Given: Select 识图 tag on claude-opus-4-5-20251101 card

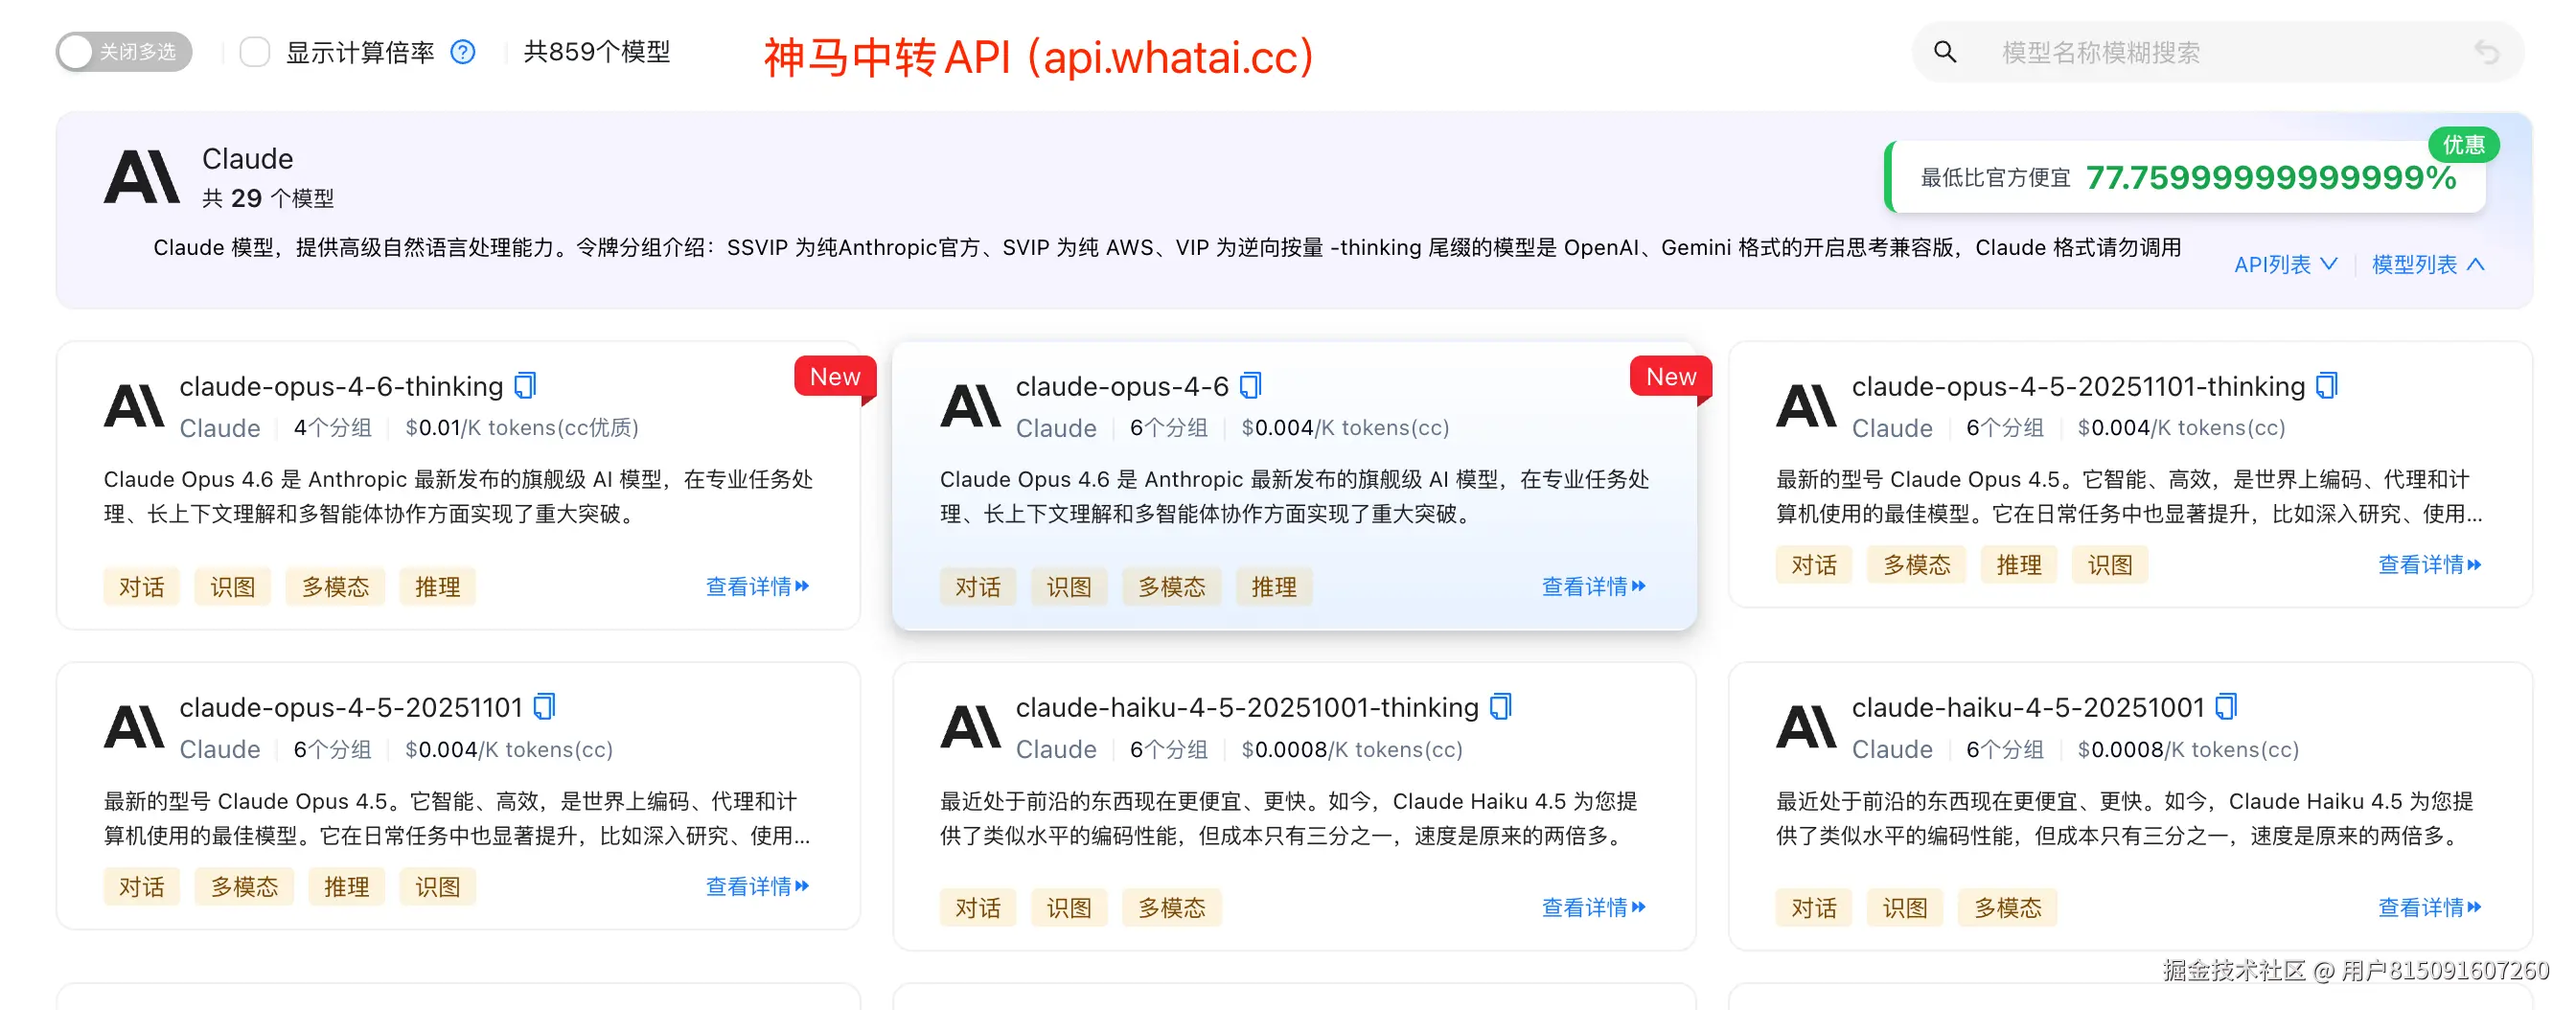Looking at the screenshot, I should [x=437, y=887].
